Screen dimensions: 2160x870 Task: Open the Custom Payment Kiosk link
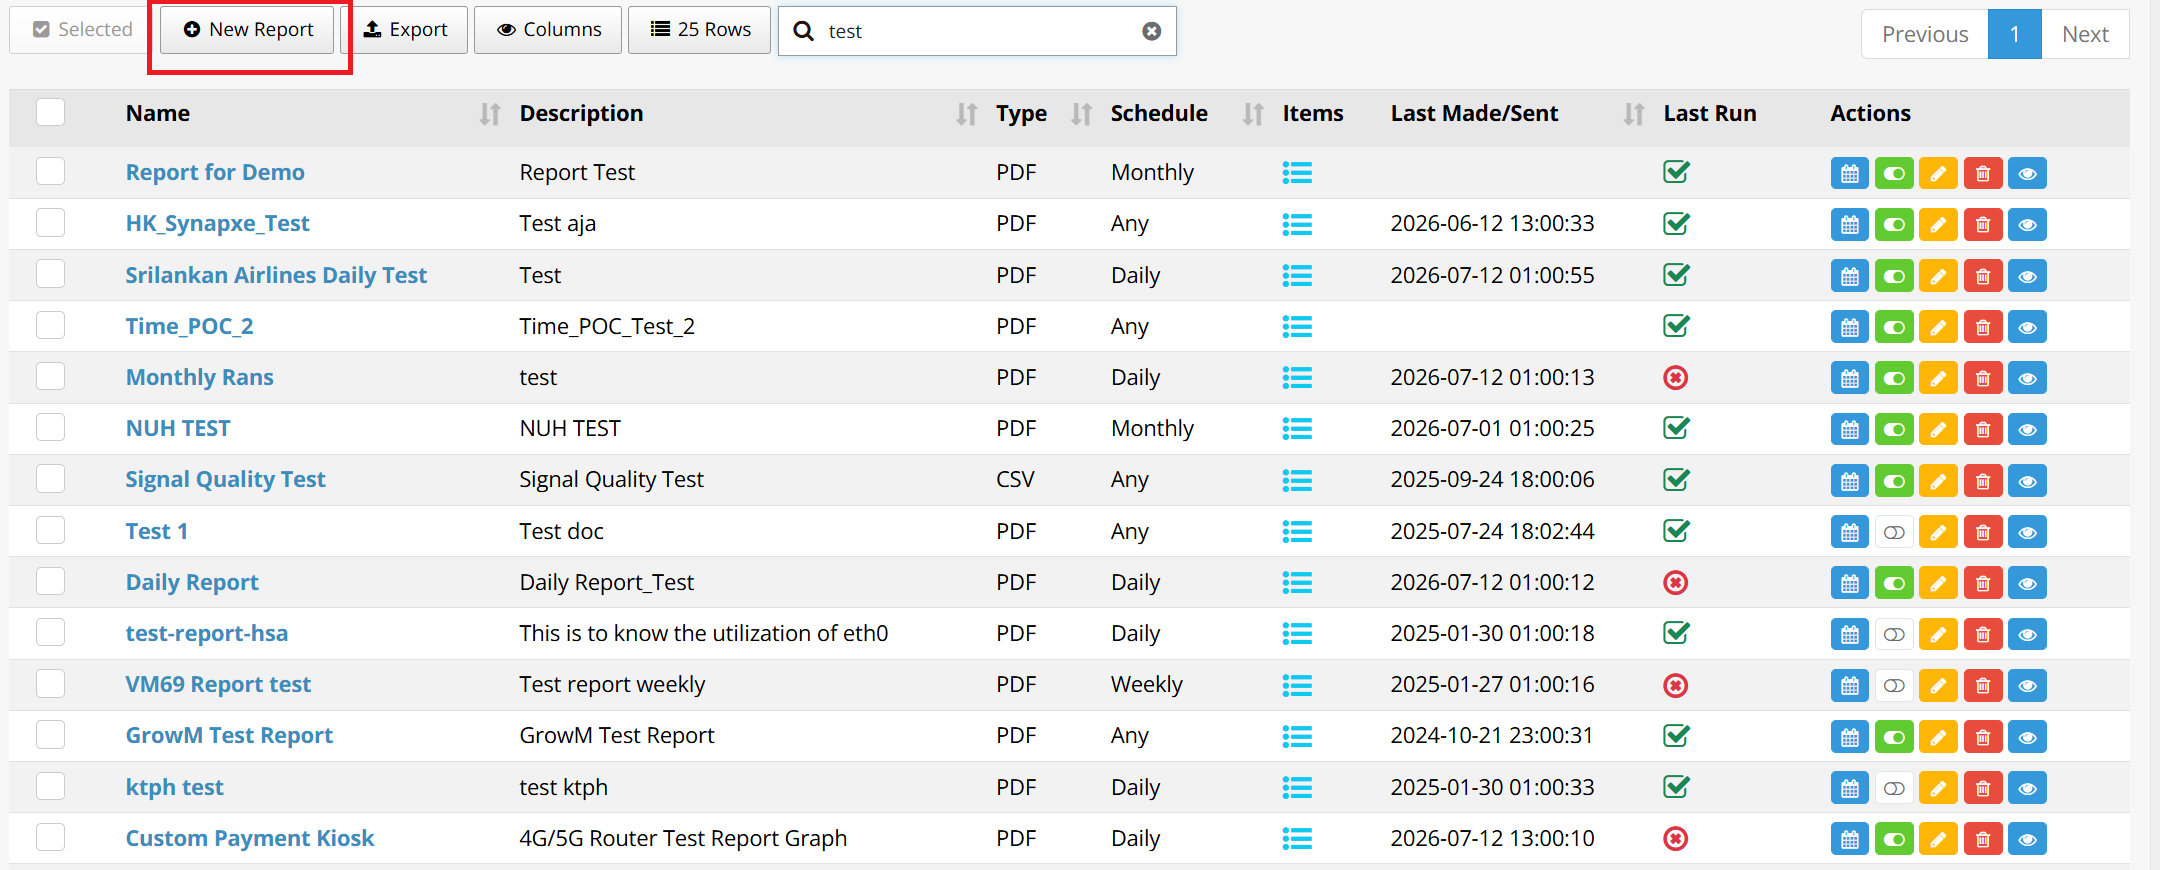[250, 838]
